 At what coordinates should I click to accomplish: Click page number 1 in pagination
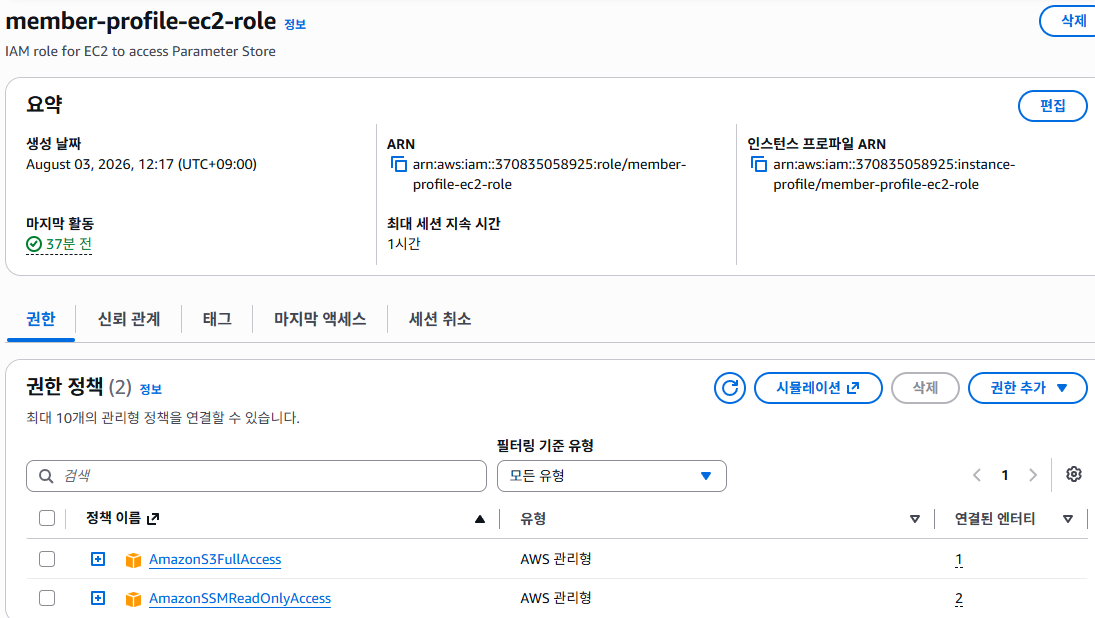click(1005, 476)
